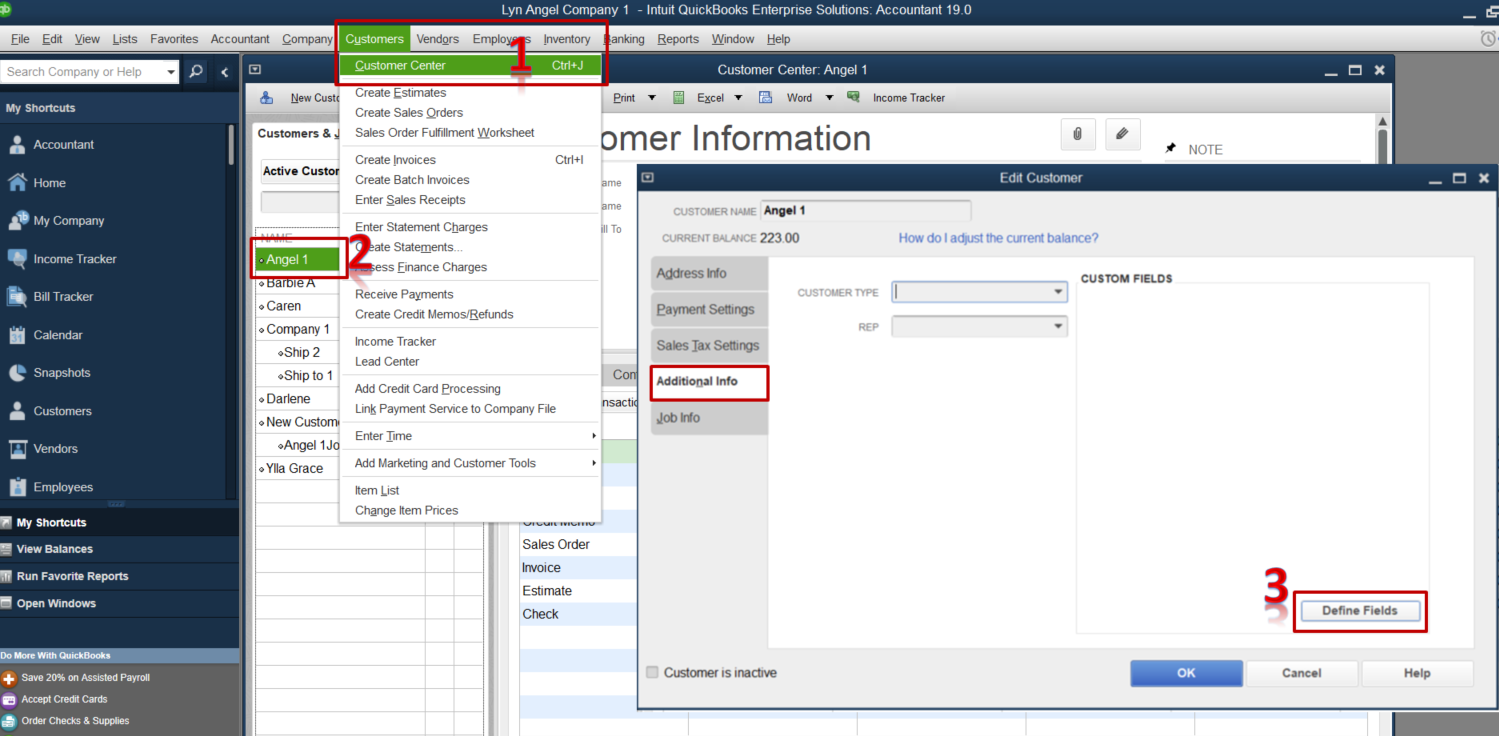
Task: Open the Edit Customer window menu icon
Action: point(648,178)
